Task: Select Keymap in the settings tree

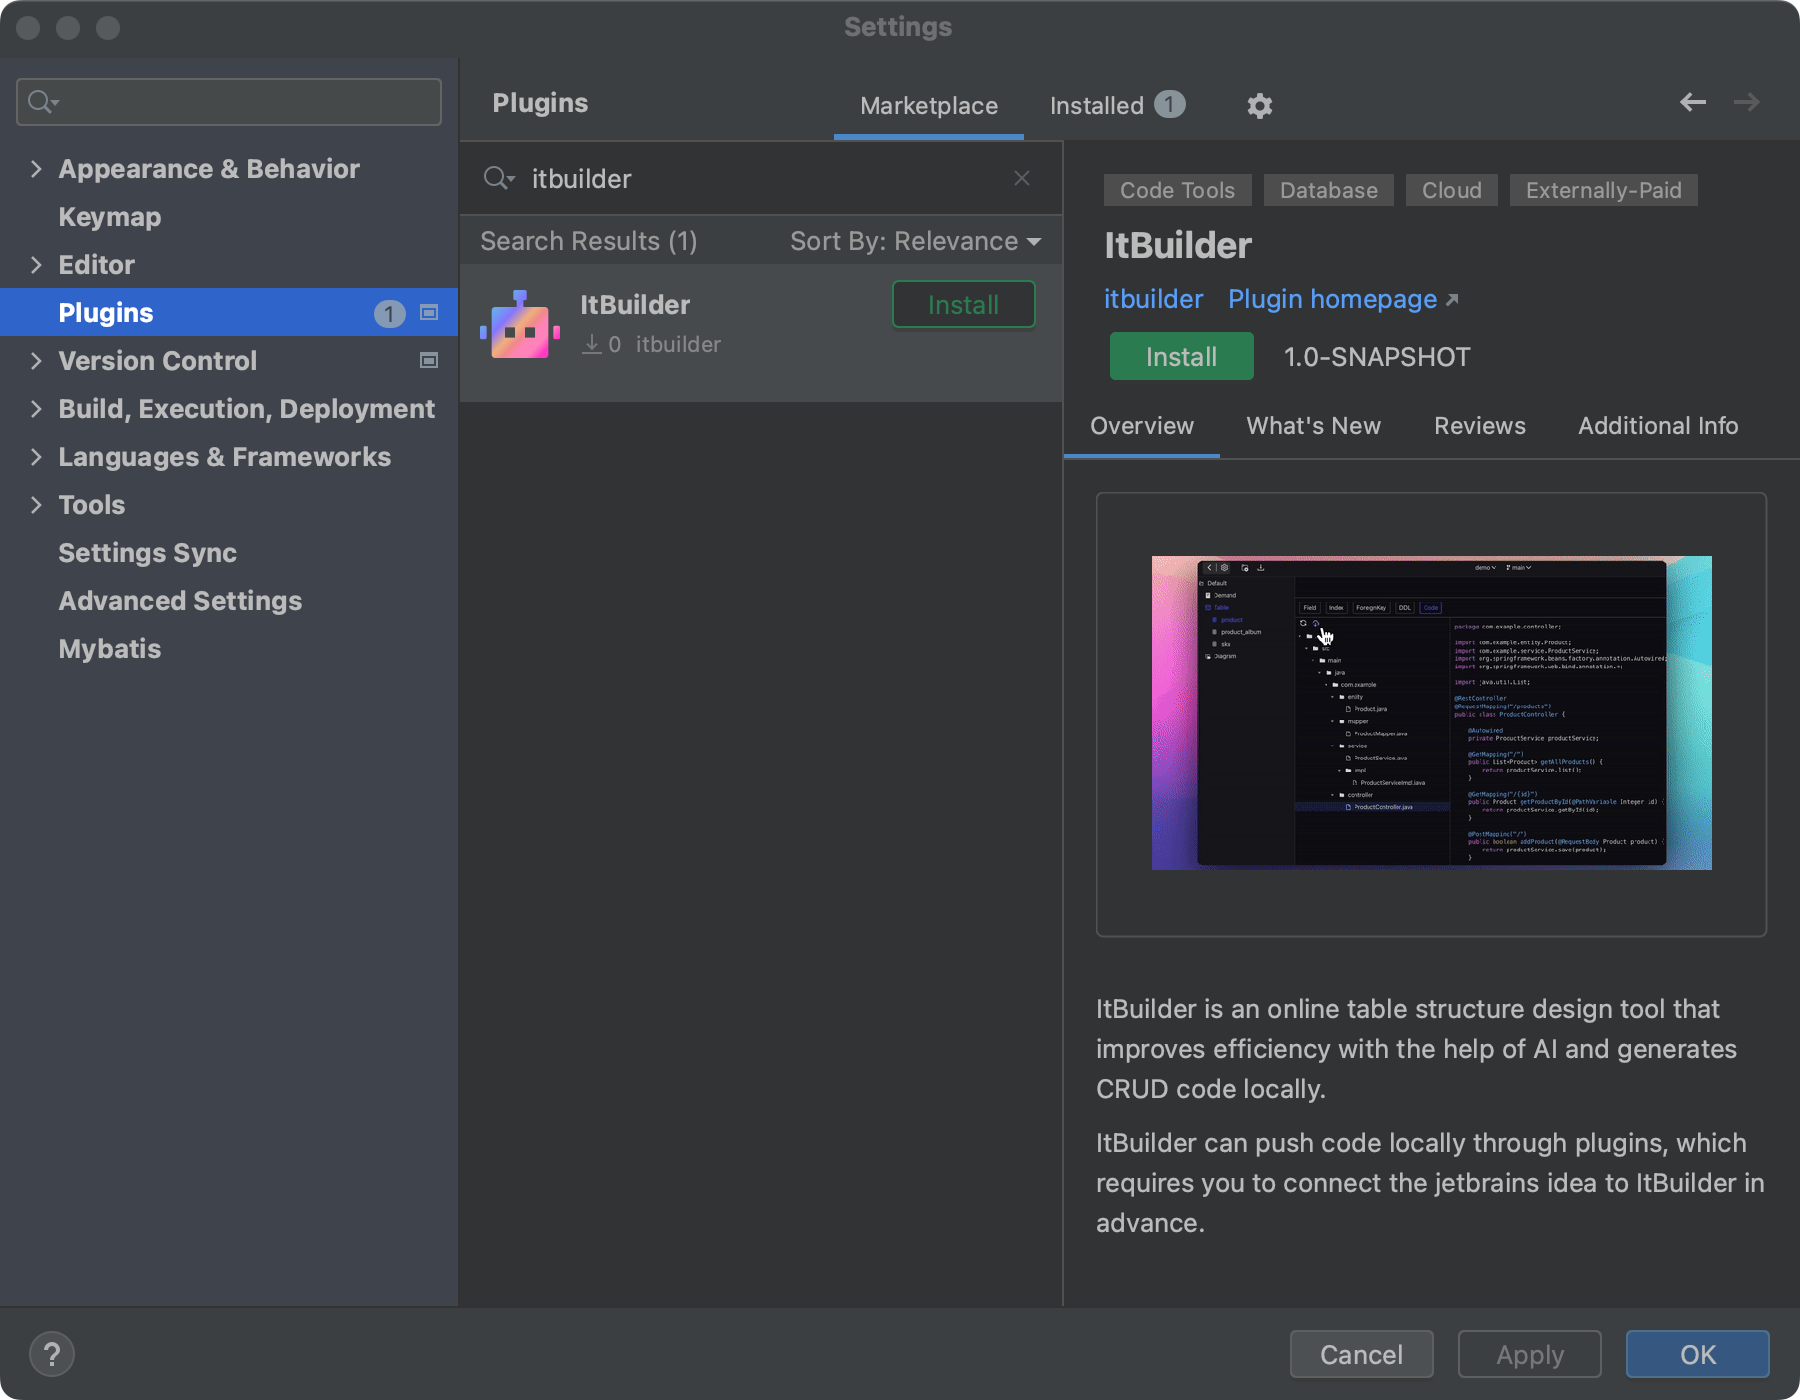Action: click(x=110, y=217)
